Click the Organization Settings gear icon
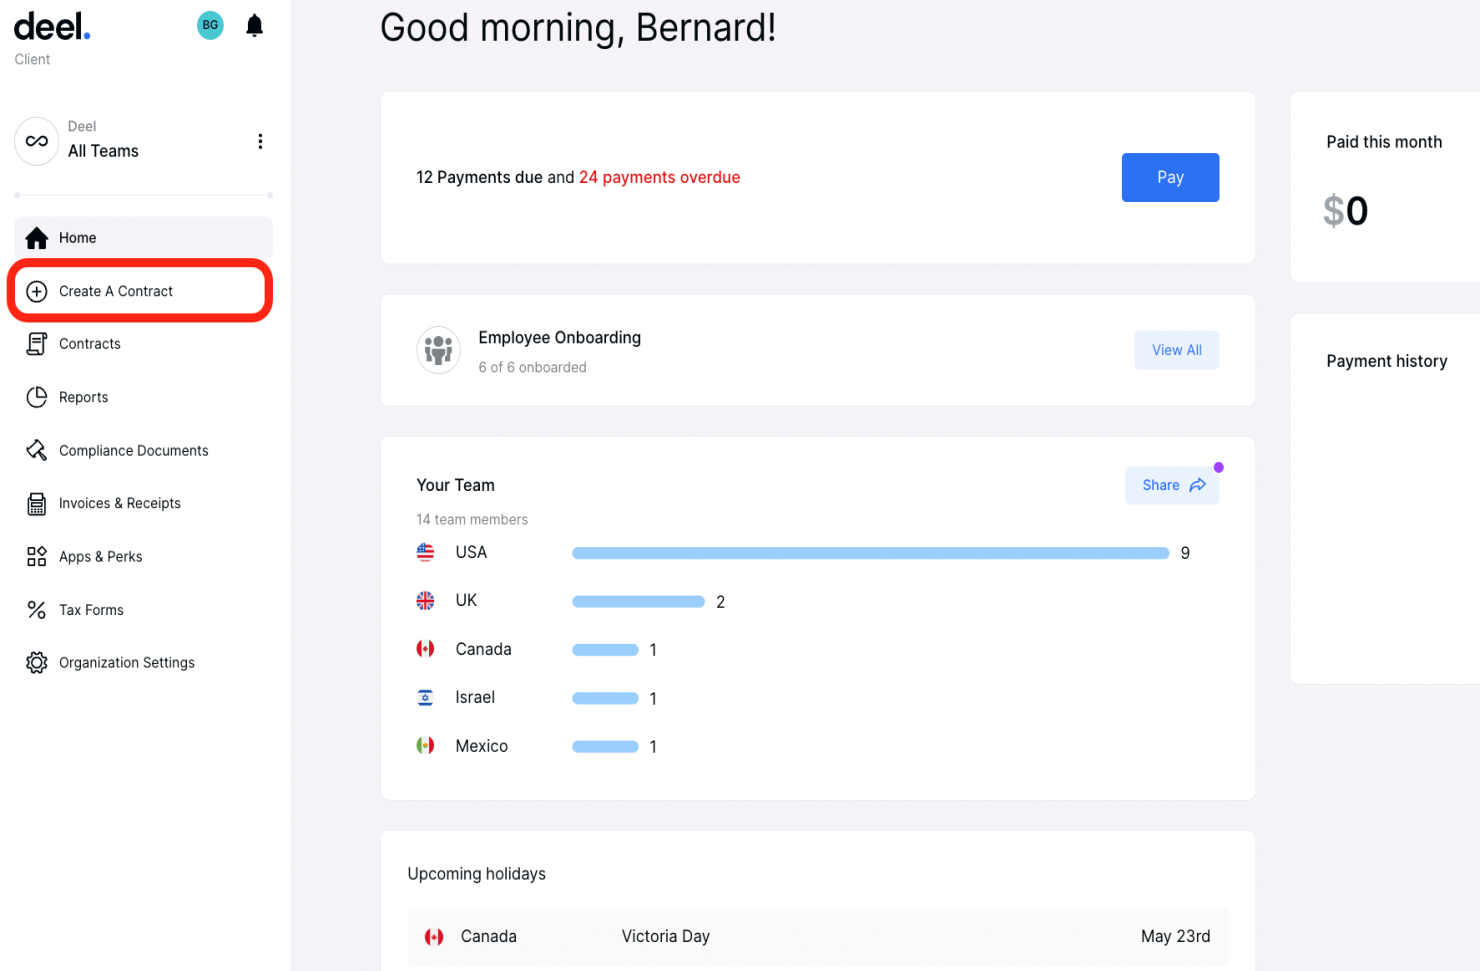The width and height of the screenshot is (1480, 971). [x=37, y=663]
